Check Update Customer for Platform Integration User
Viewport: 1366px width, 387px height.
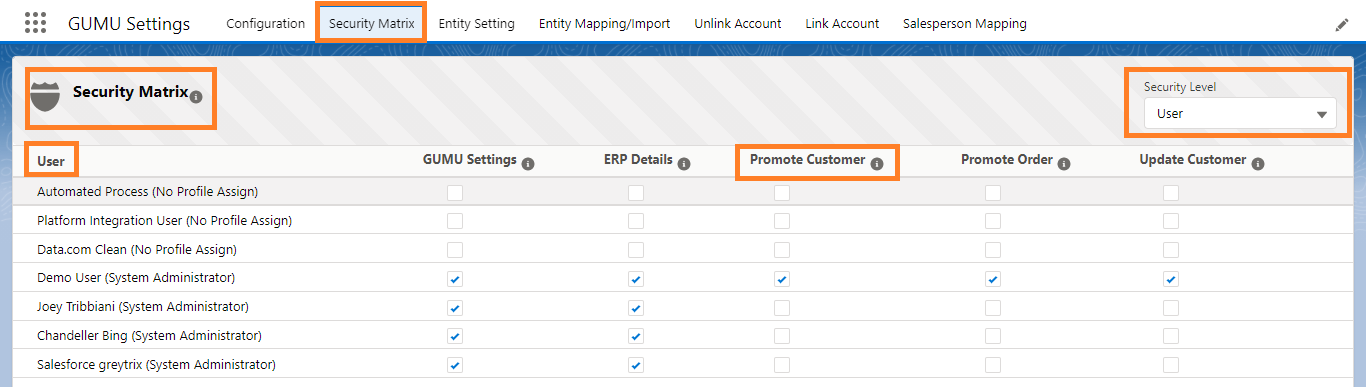tap(1171, 221)
